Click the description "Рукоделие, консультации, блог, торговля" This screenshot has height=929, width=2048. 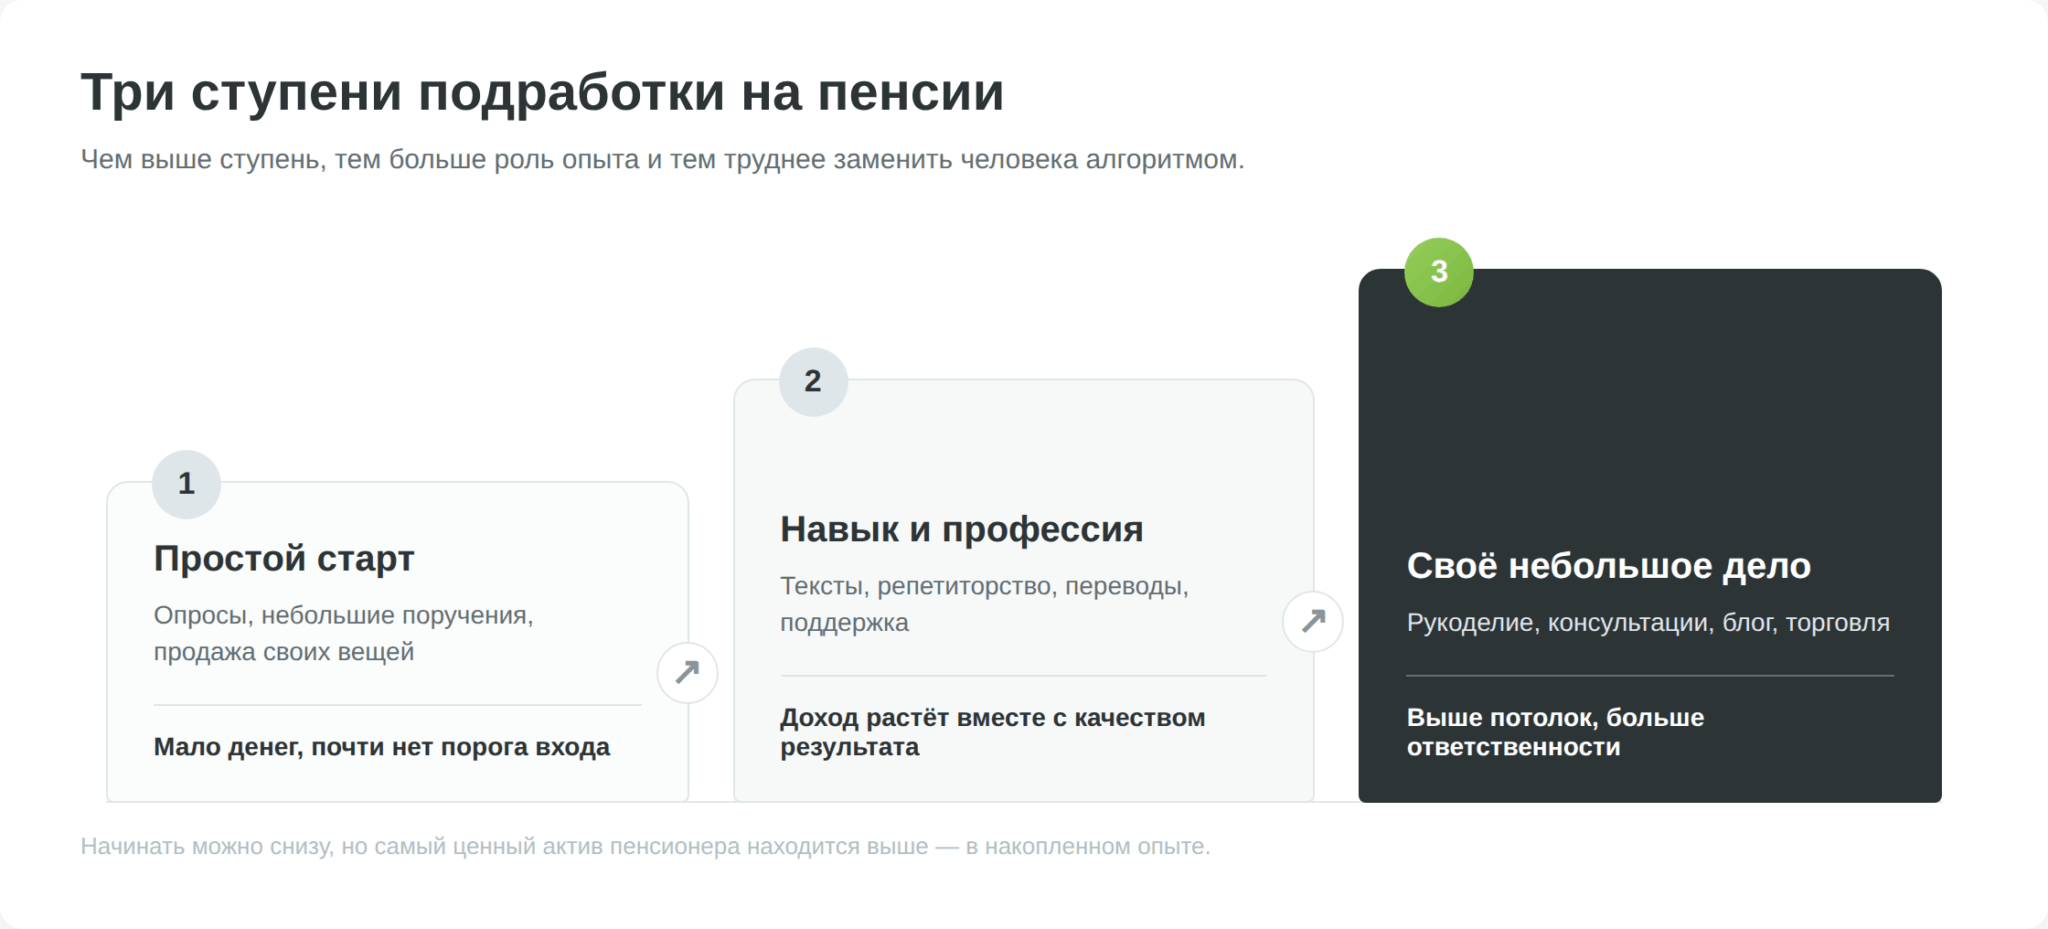click(x=1648, y=623)
